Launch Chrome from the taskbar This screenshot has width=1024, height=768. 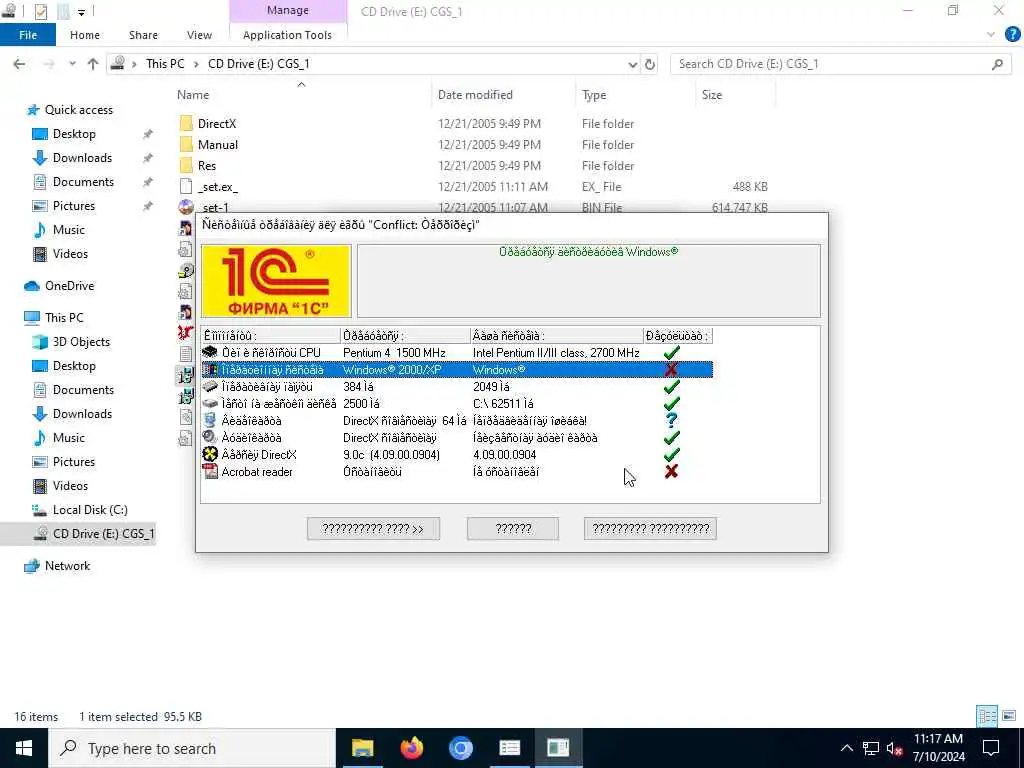coord(460,748)
